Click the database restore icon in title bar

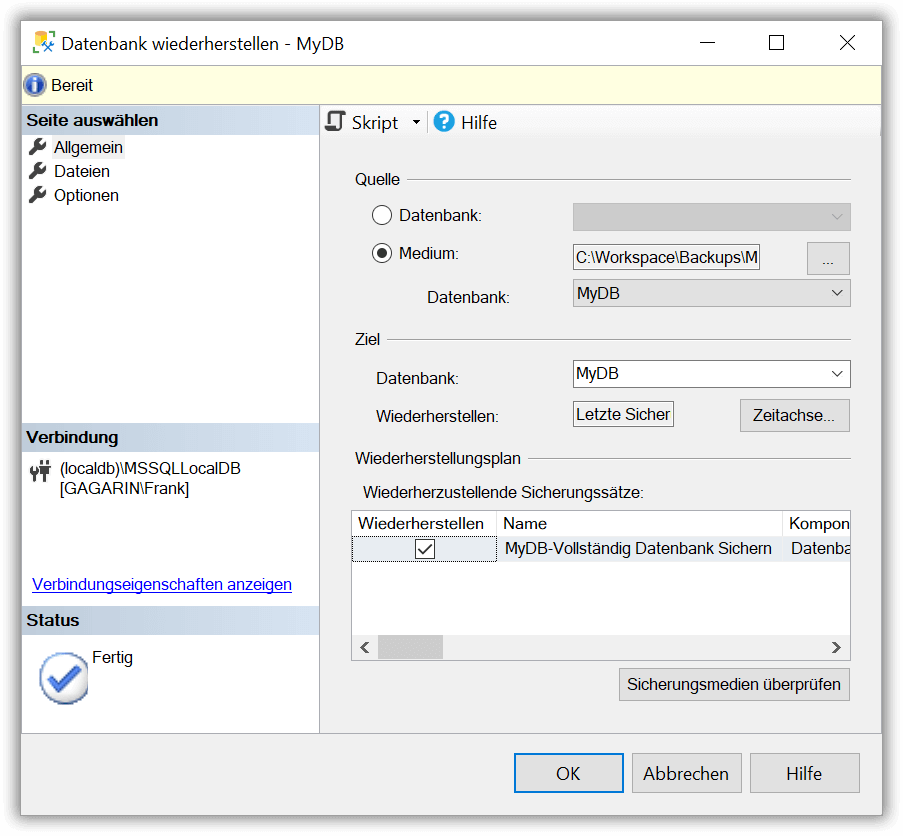[x=44, y=43]
